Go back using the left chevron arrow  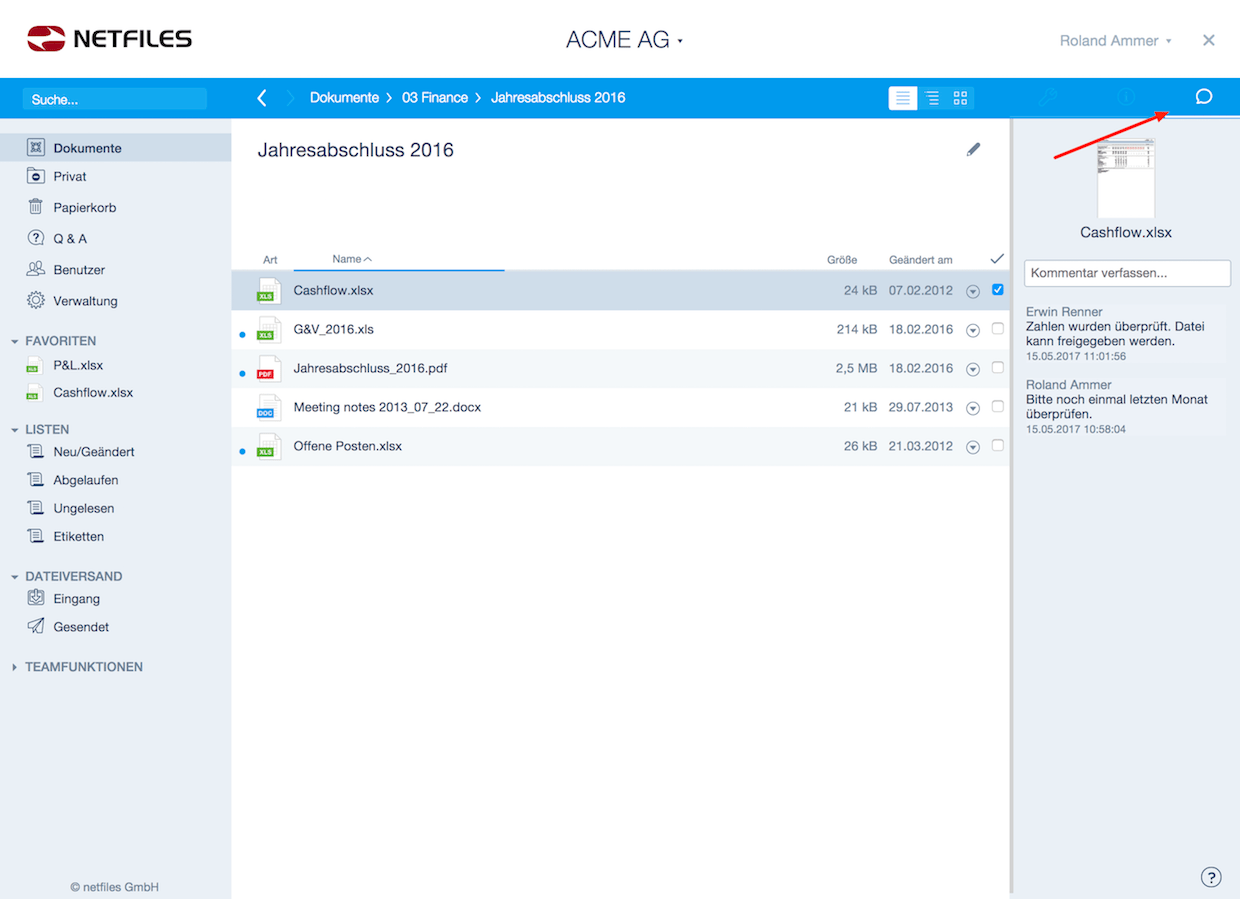[262, 98]
